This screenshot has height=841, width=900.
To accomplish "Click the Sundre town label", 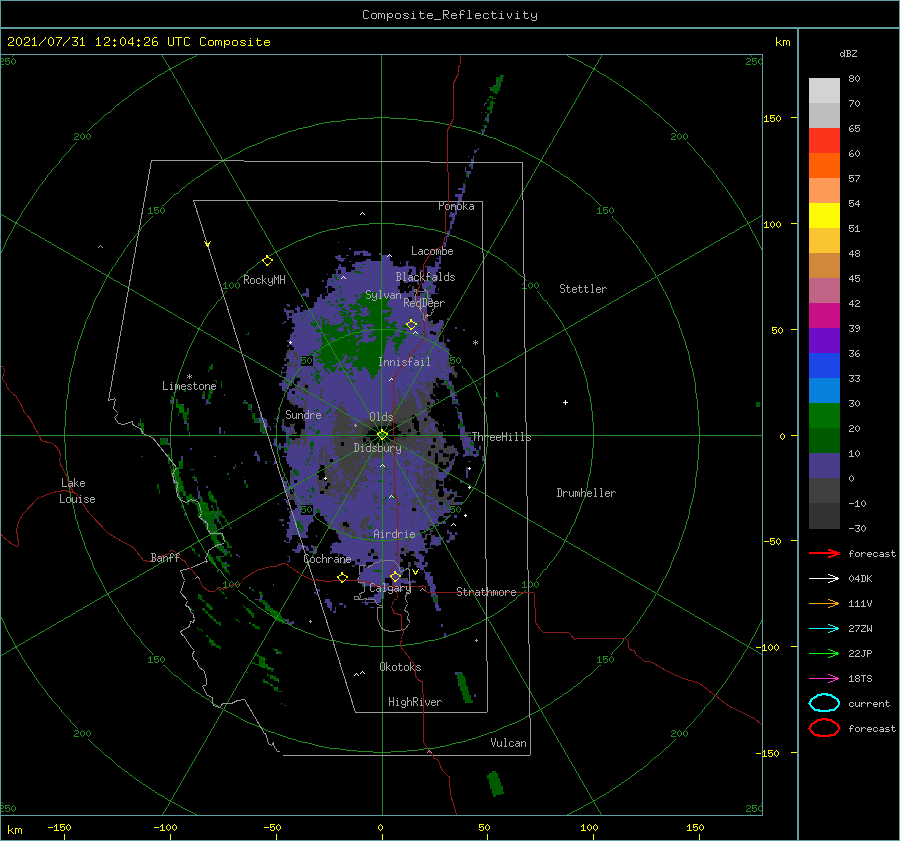I will pyautogui.click(x=303, y=414).
